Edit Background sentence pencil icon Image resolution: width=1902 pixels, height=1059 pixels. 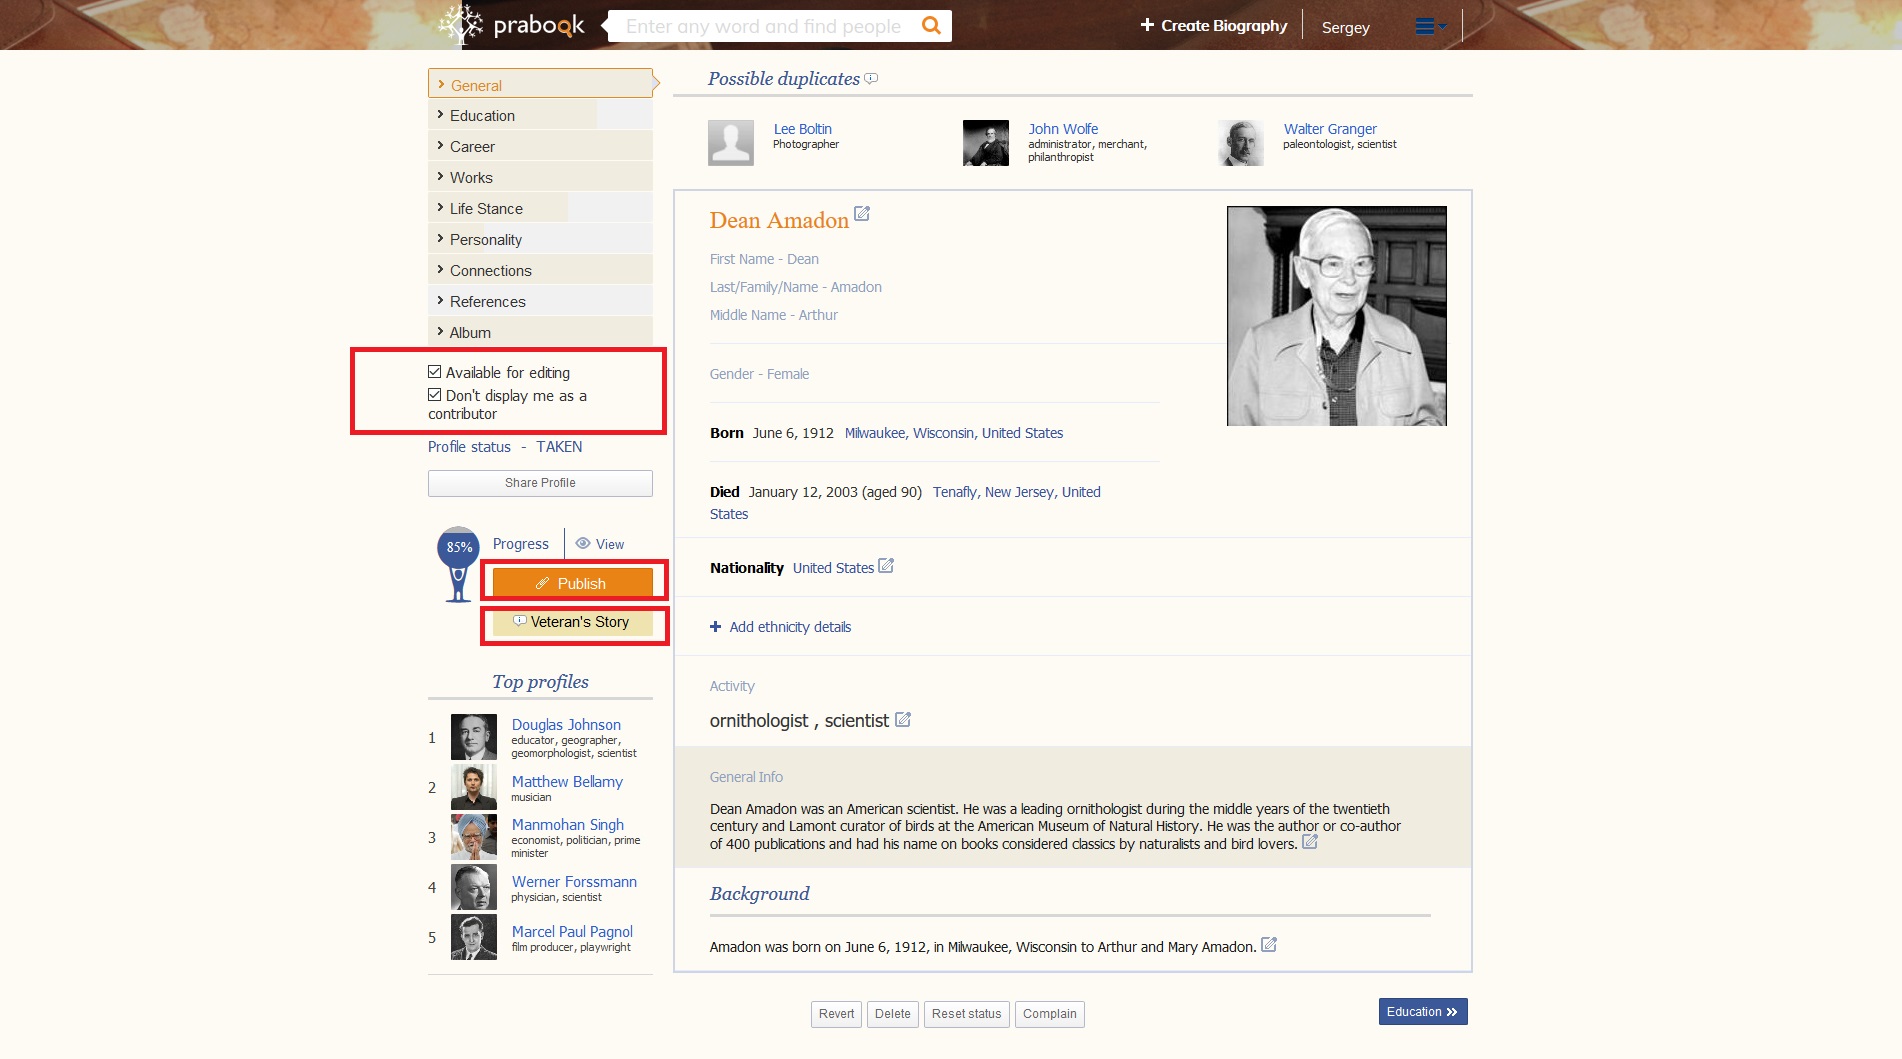(x=1269, y=944)
